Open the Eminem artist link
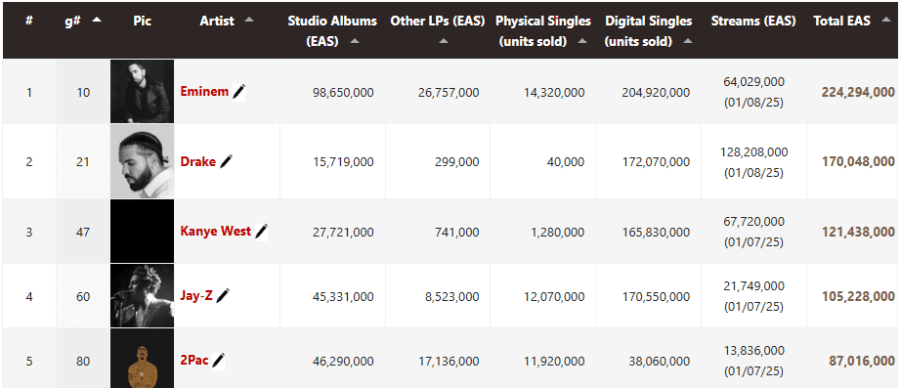 coord(204,92)
